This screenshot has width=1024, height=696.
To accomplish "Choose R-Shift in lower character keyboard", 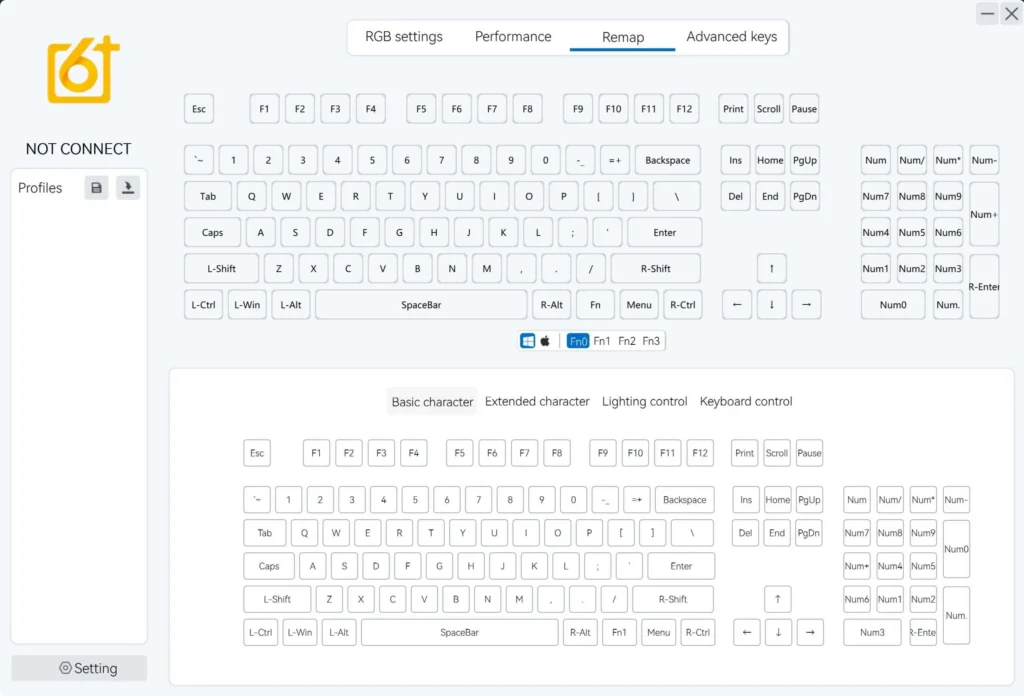I will click(x=673, y=599).
